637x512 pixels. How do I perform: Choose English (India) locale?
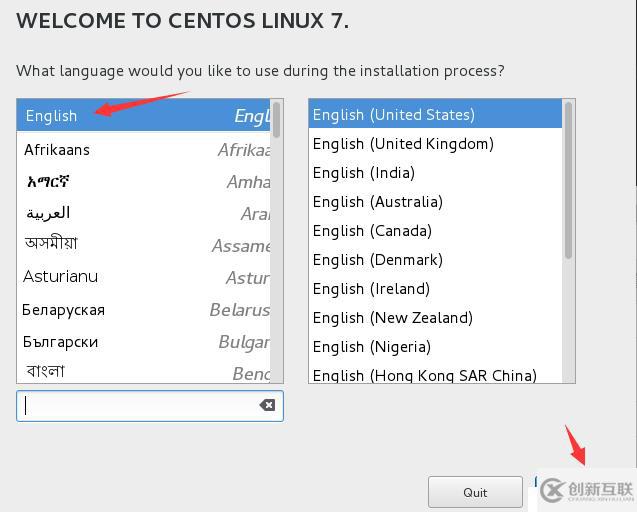coord(436,173)
